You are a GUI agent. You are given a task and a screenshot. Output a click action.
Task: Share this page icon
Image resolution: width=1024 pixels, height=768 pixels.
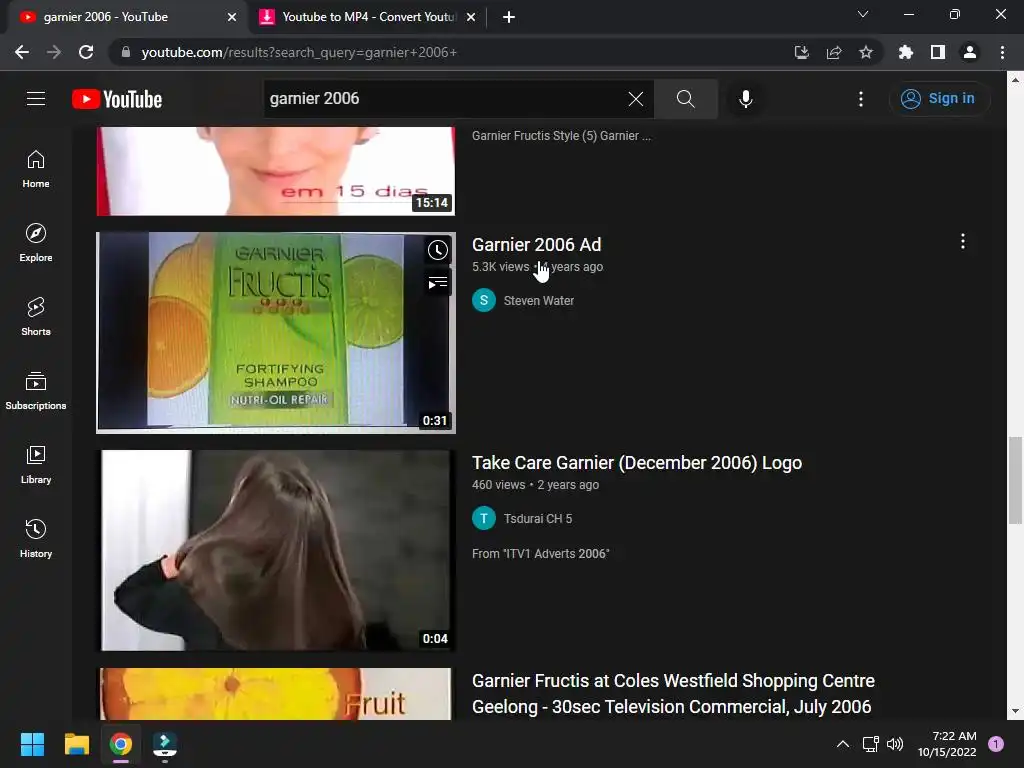point(834,52)
